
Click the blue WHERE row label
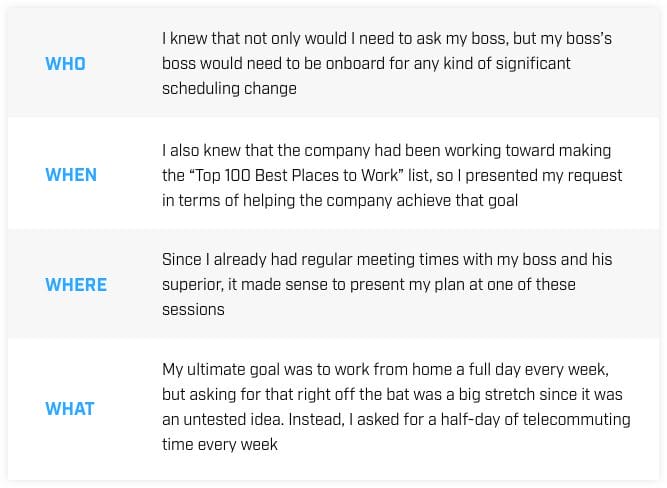pyautogui.click(x=77, y=285)
